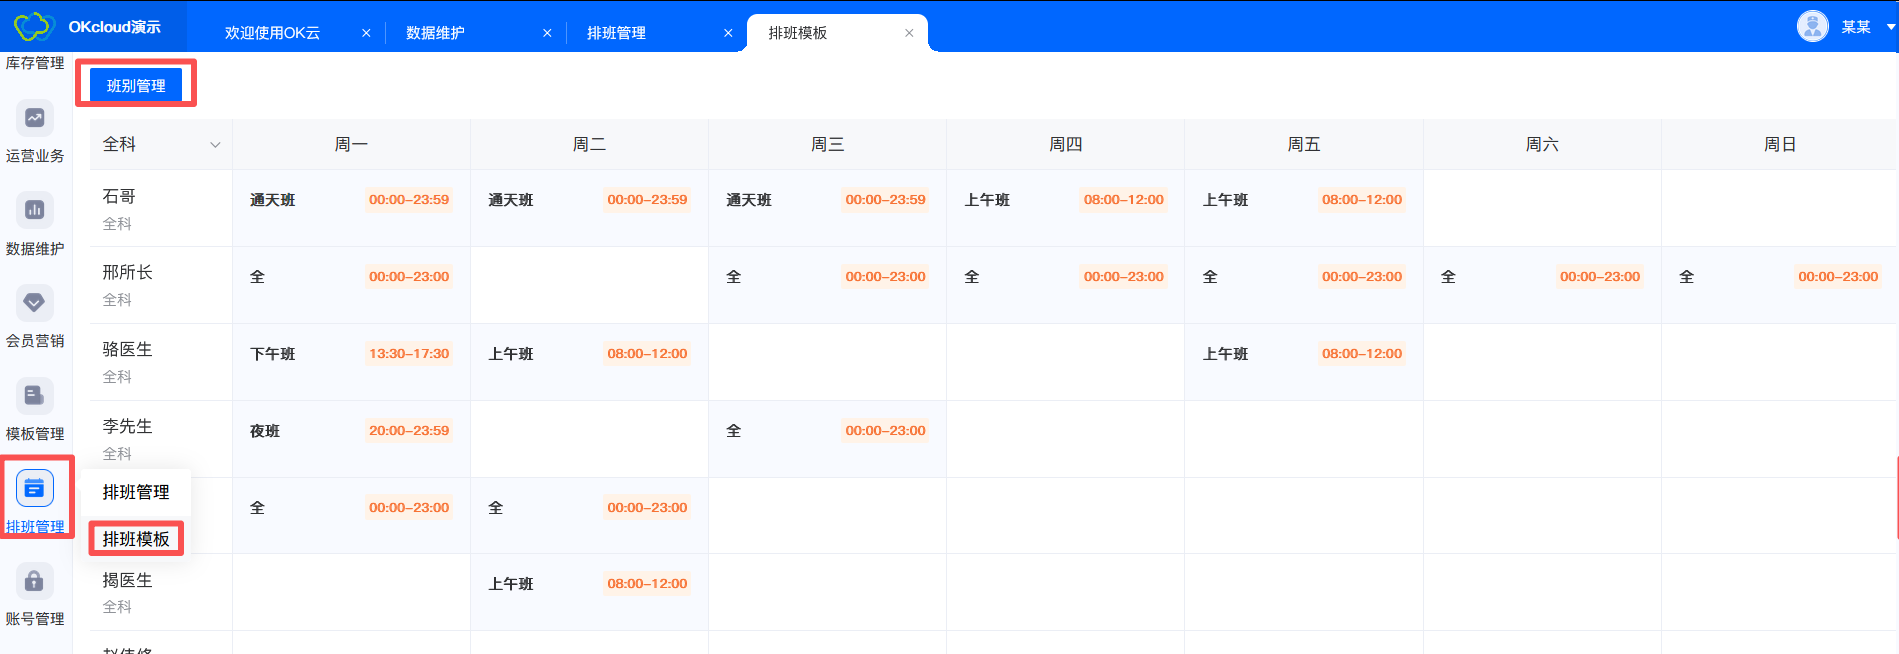Select 排班模板 in the flyout menu

pyautogui.click(x=136, y=539)
